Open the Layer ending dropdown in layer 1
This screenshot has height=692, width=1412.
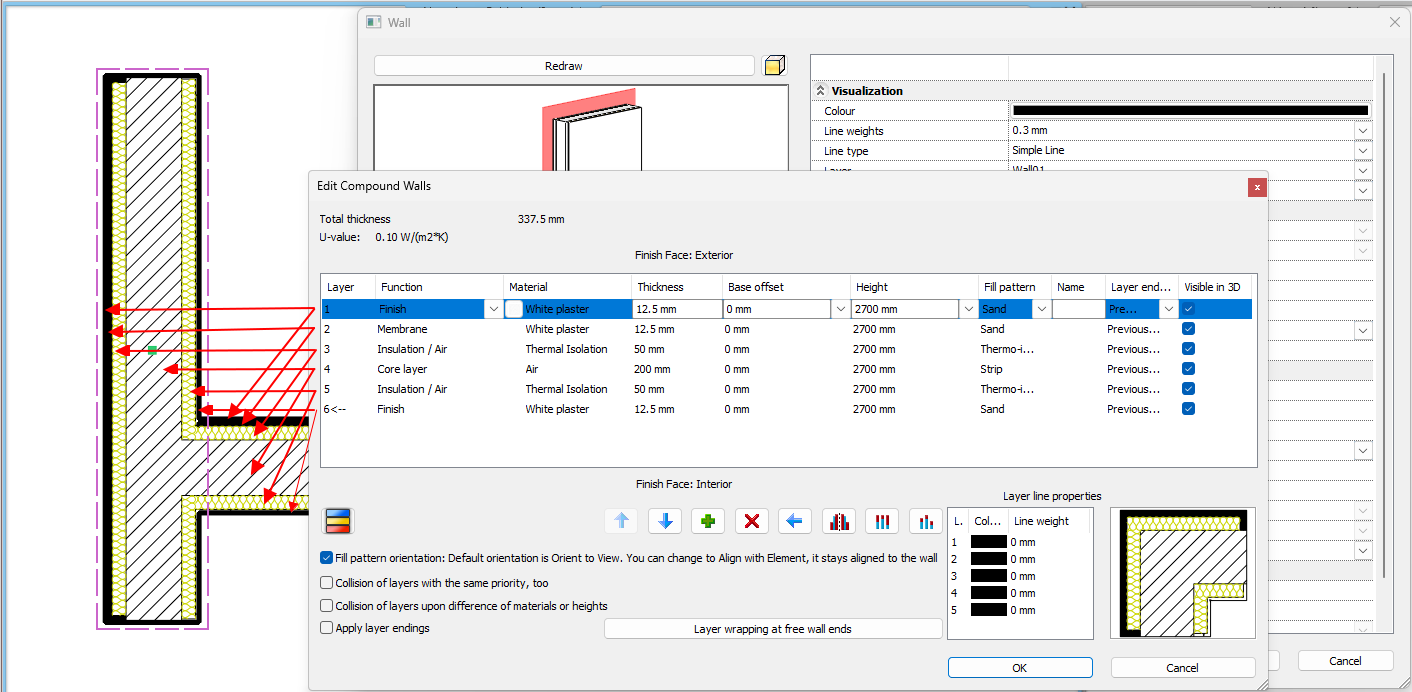1168,310
